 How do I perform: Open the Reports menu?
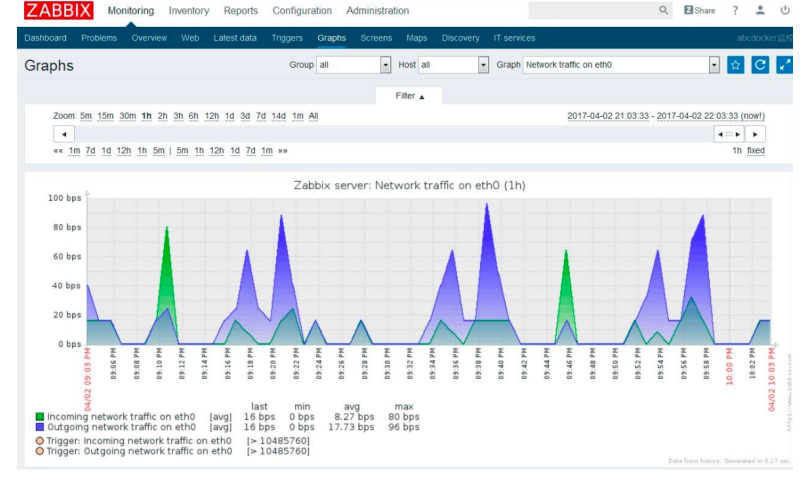point(241,11)
